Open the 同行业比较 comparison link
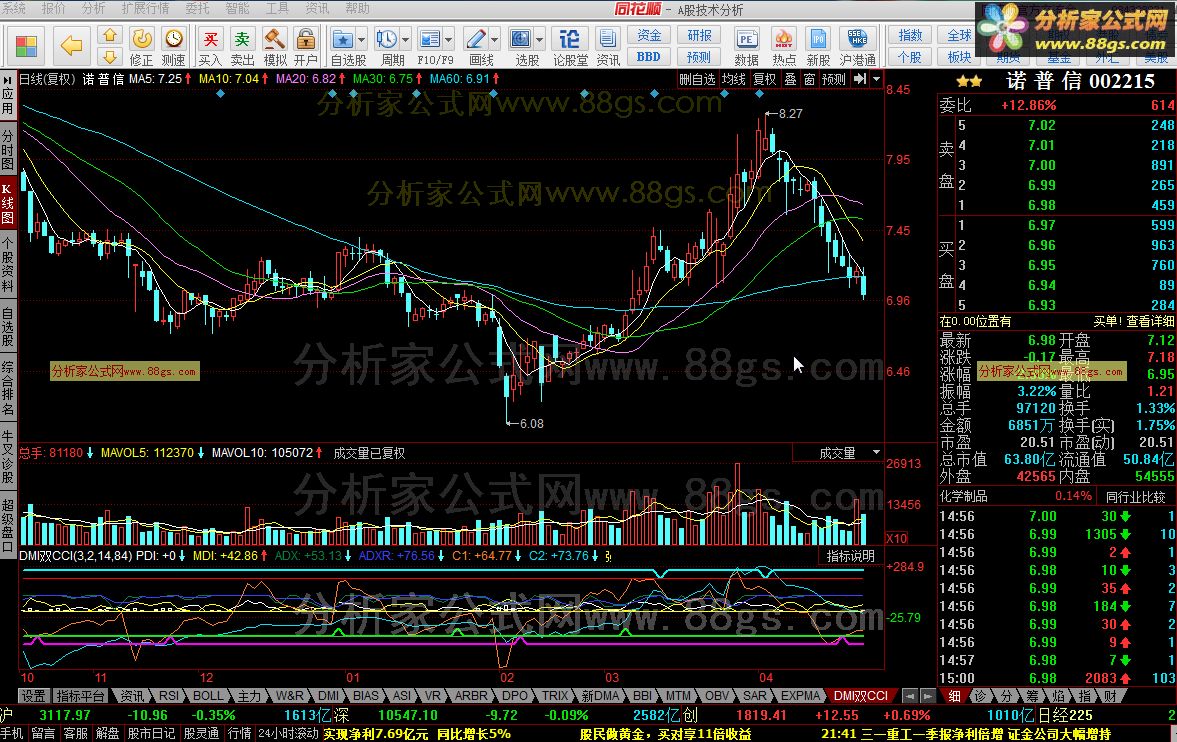Screen dimensions: 1177x742 (x=1136, y=496)
